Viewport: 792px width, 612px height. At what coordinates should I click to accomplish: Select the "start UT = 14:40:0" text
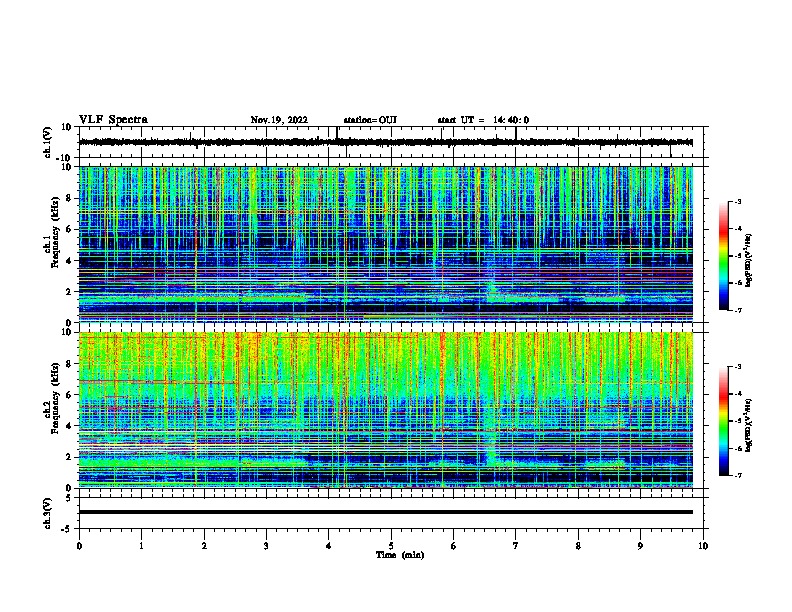click(483, 120)
